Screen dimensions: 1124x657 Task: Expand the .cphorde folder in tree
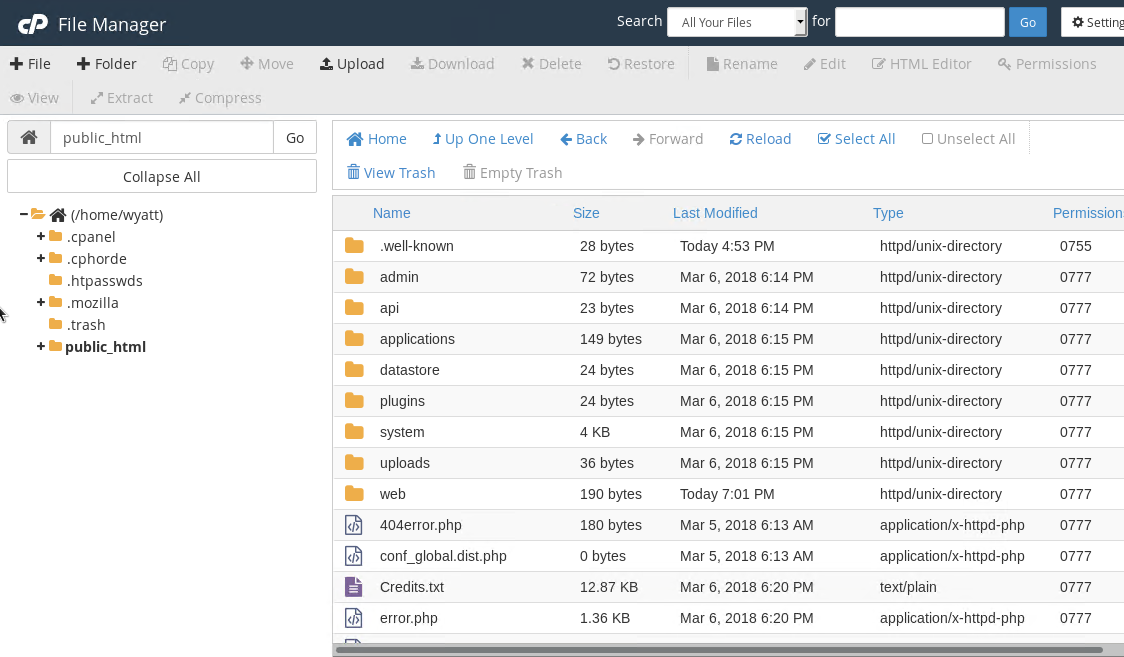[x=41, y=258]
